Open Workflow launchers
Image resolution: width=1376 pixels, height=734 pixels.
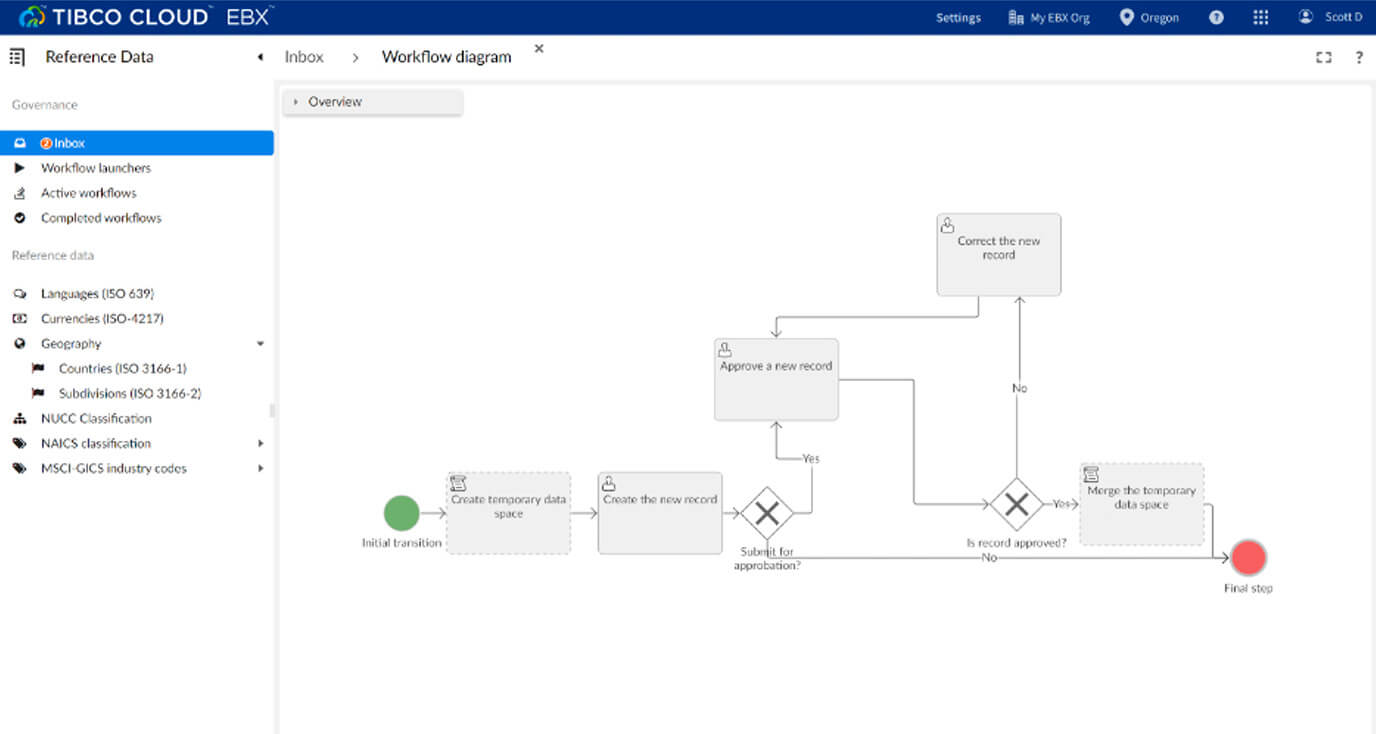coord(96,168)
